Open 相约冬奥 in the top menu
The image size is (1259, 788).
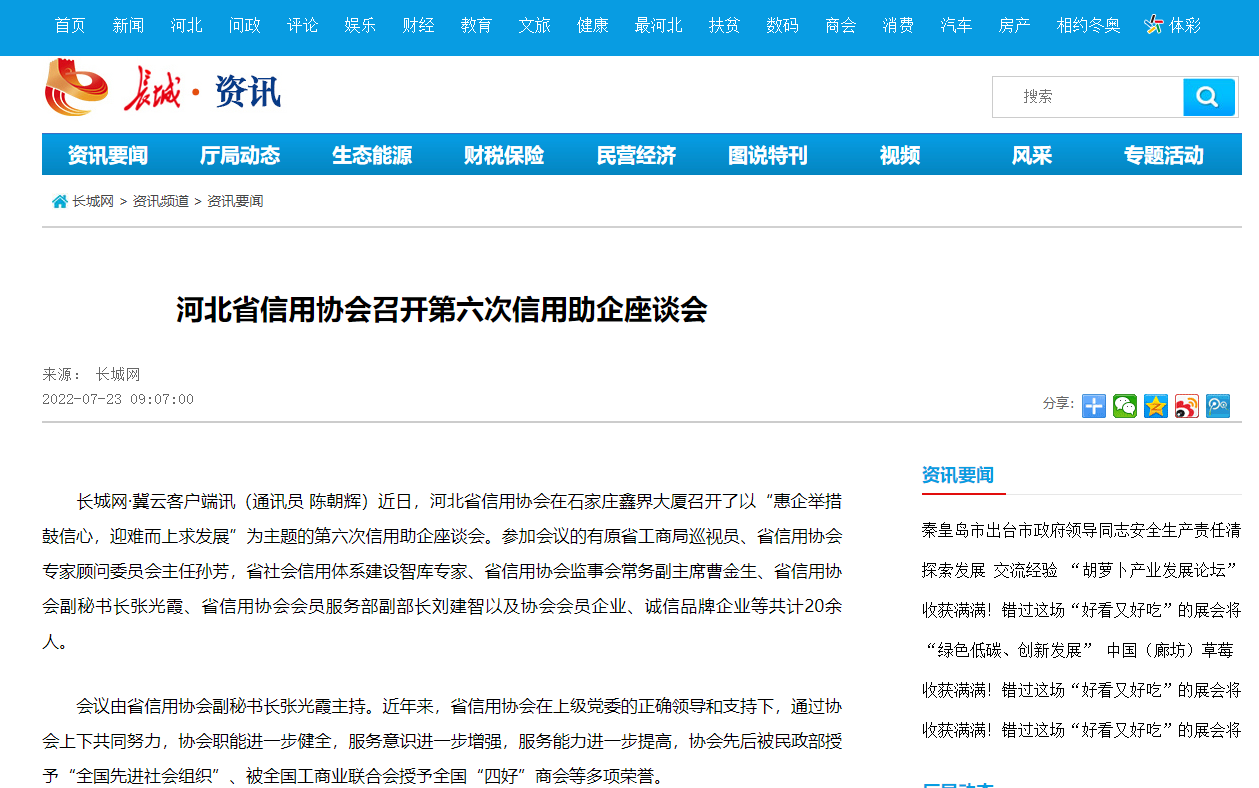1088,26
